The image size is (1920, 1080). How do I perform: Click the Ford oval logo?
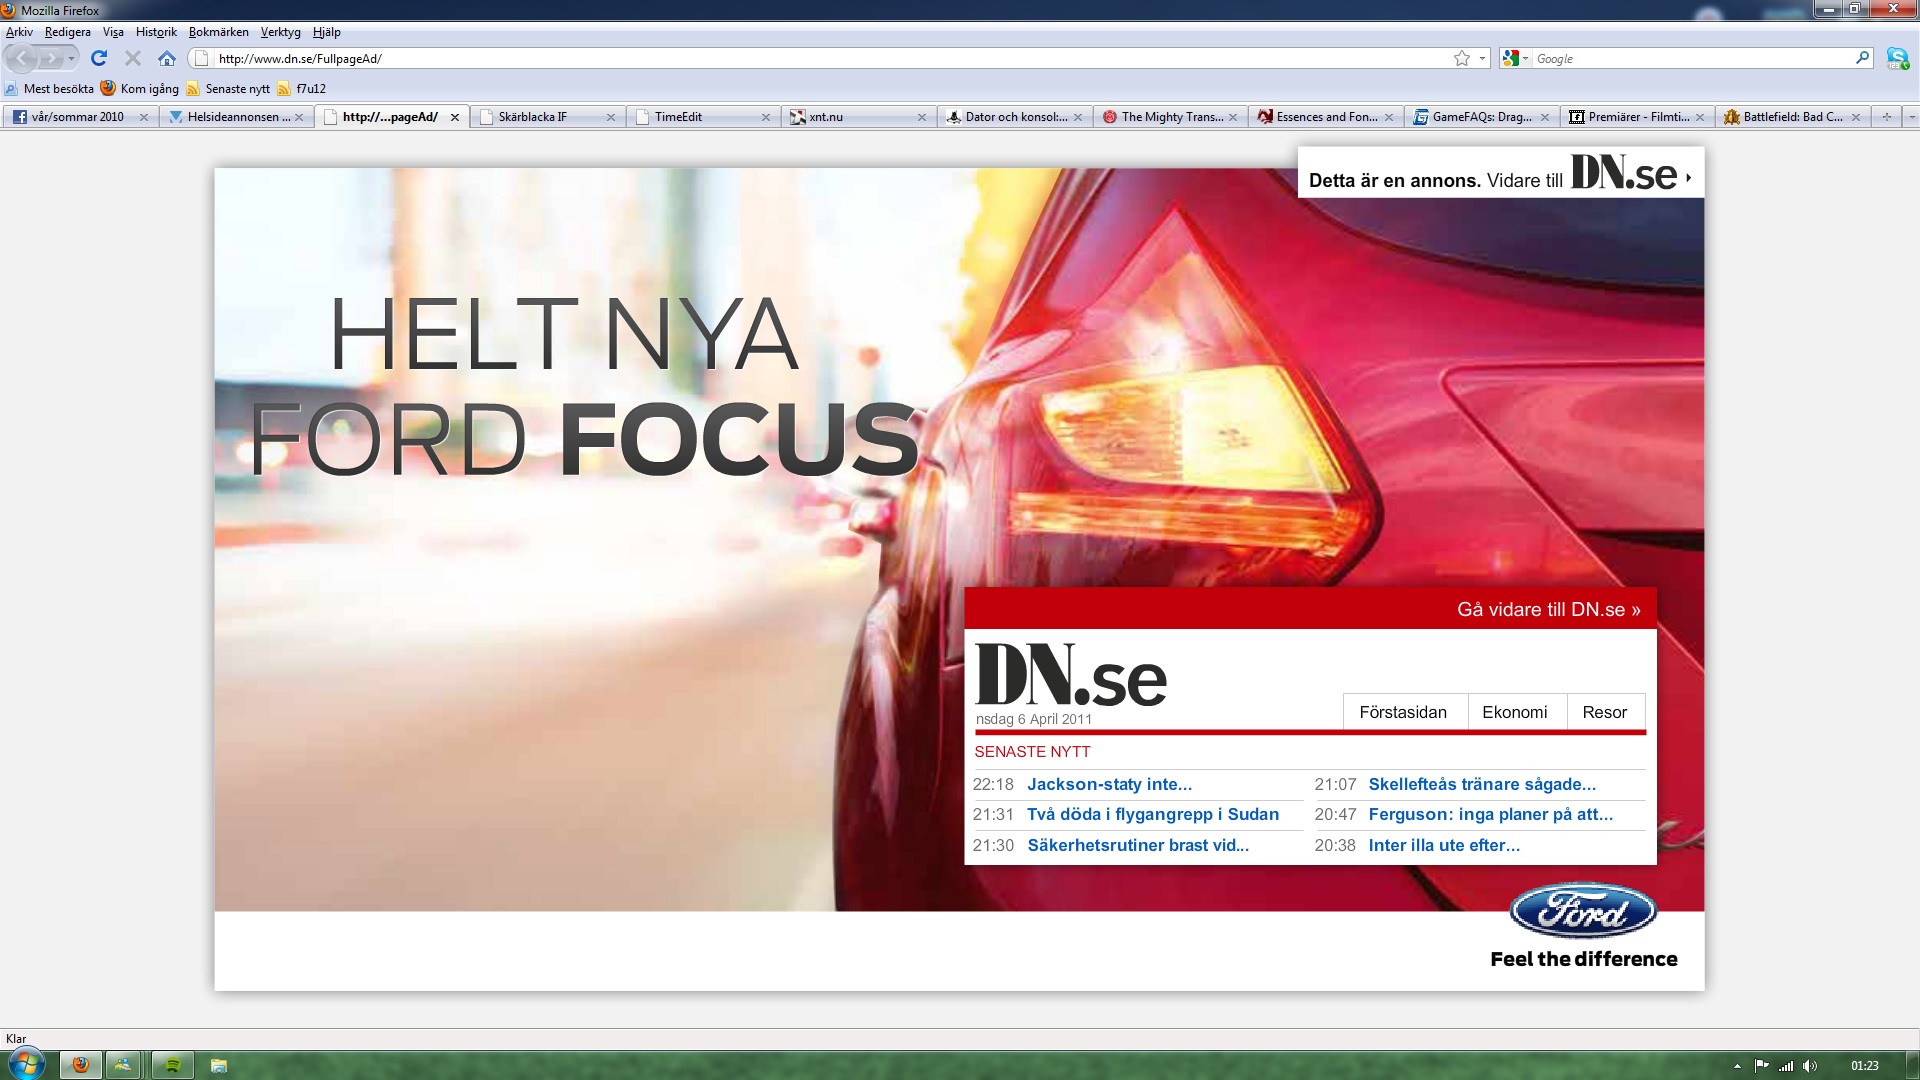1583,910
